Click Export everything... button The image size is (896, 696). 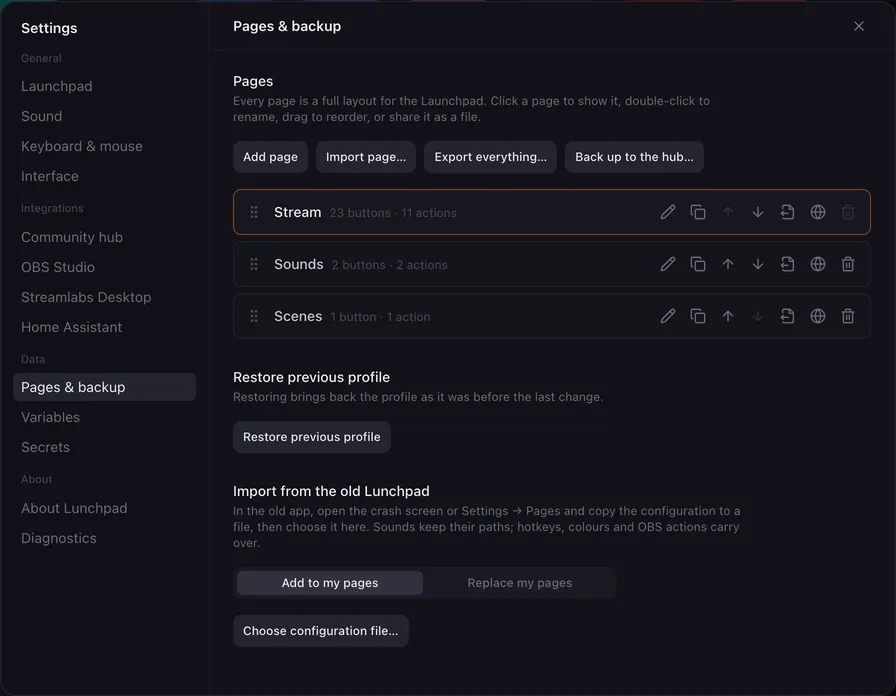pyautogui.click(x=490, y=157)
